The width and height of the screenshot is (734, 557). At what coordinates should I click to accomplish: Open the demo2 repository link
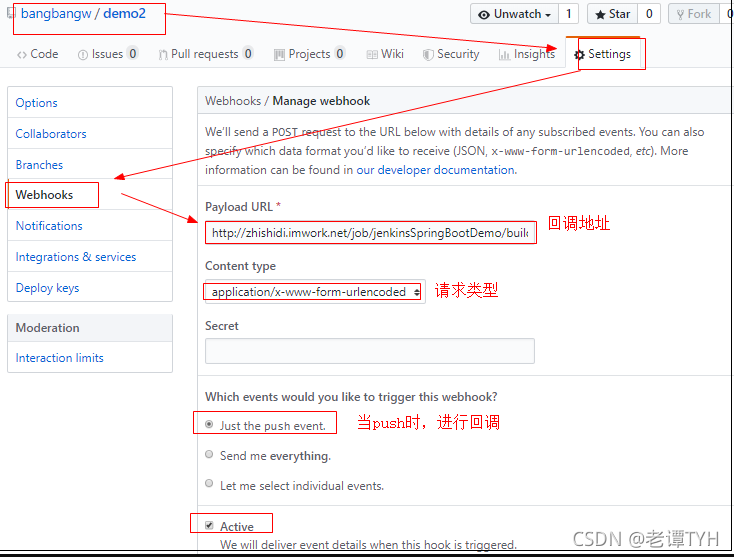124,14
